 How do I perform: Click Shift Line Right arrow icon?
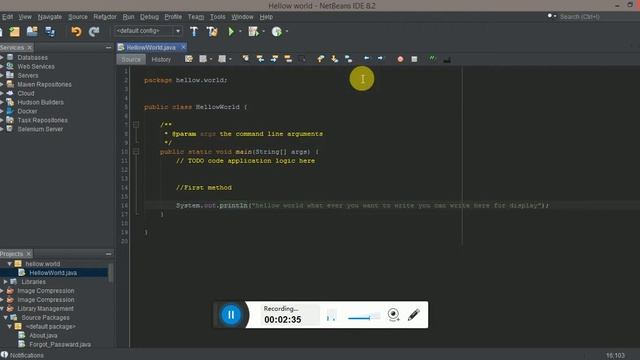[380, 59]
